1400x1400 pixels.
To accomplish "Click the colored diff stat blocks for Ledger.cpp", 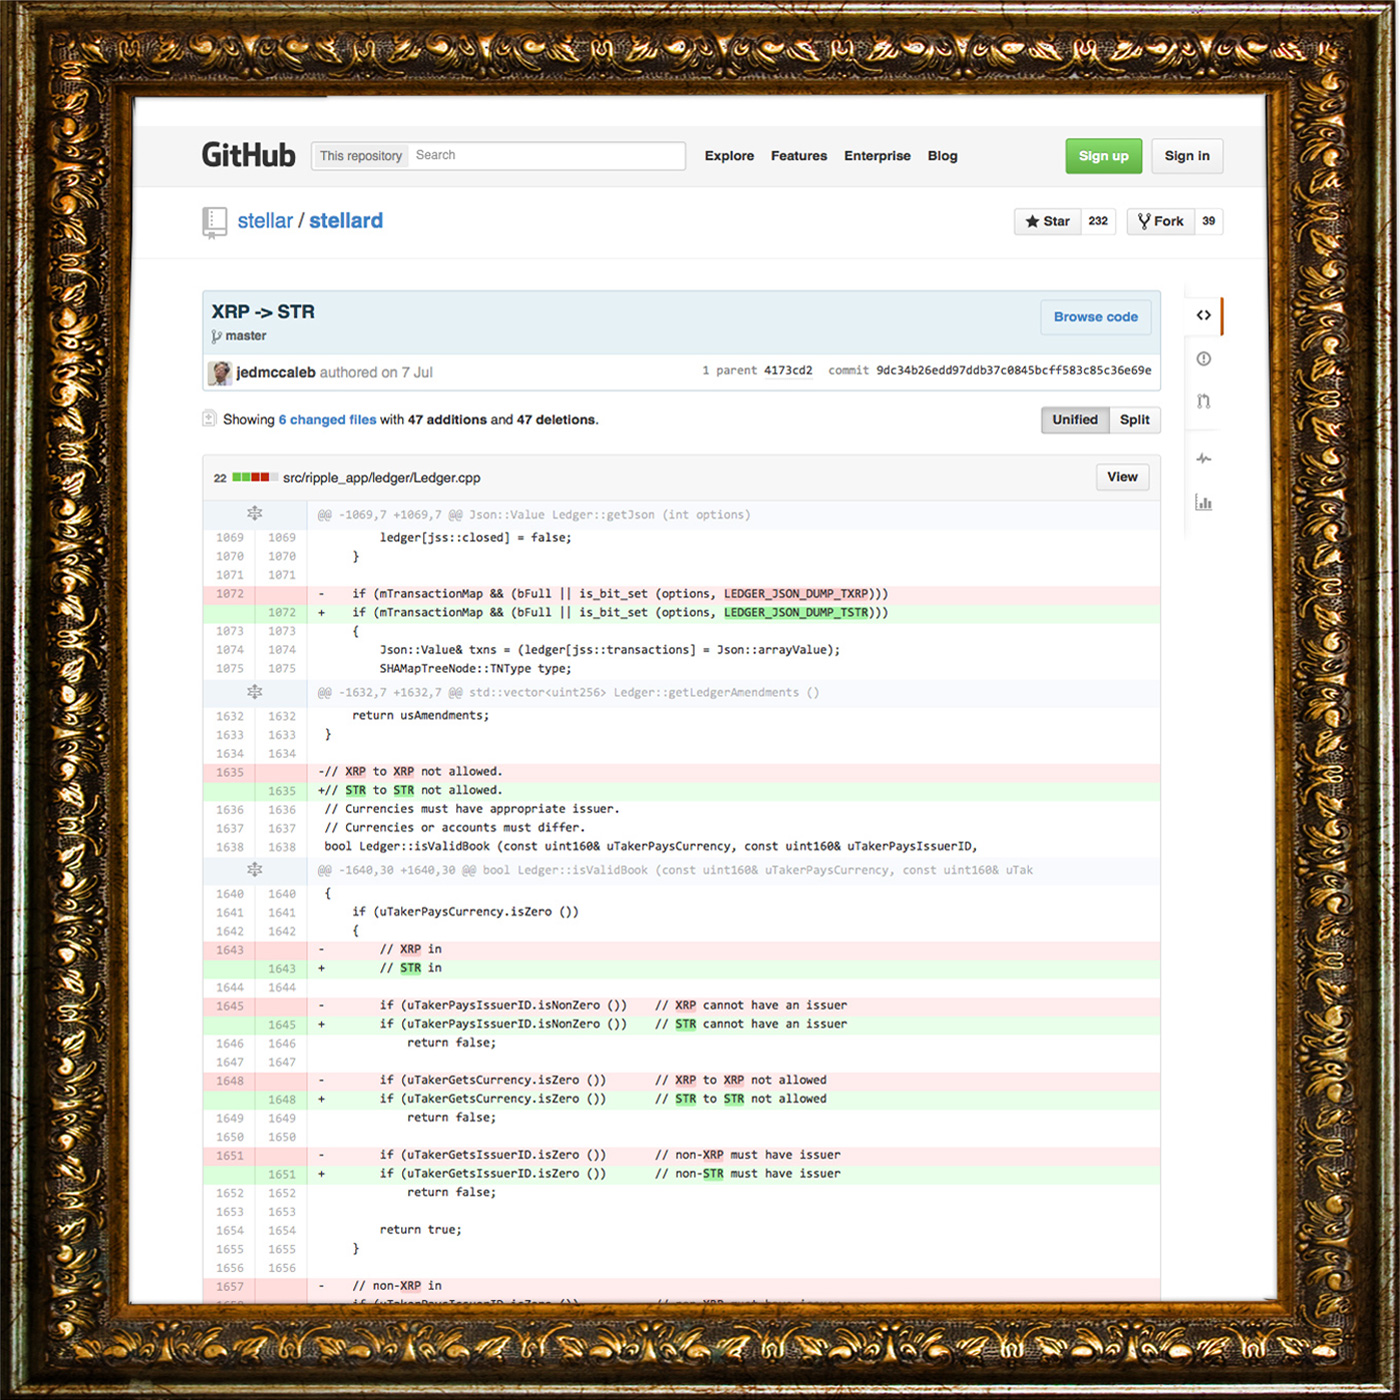I will (x=253, y=477).
